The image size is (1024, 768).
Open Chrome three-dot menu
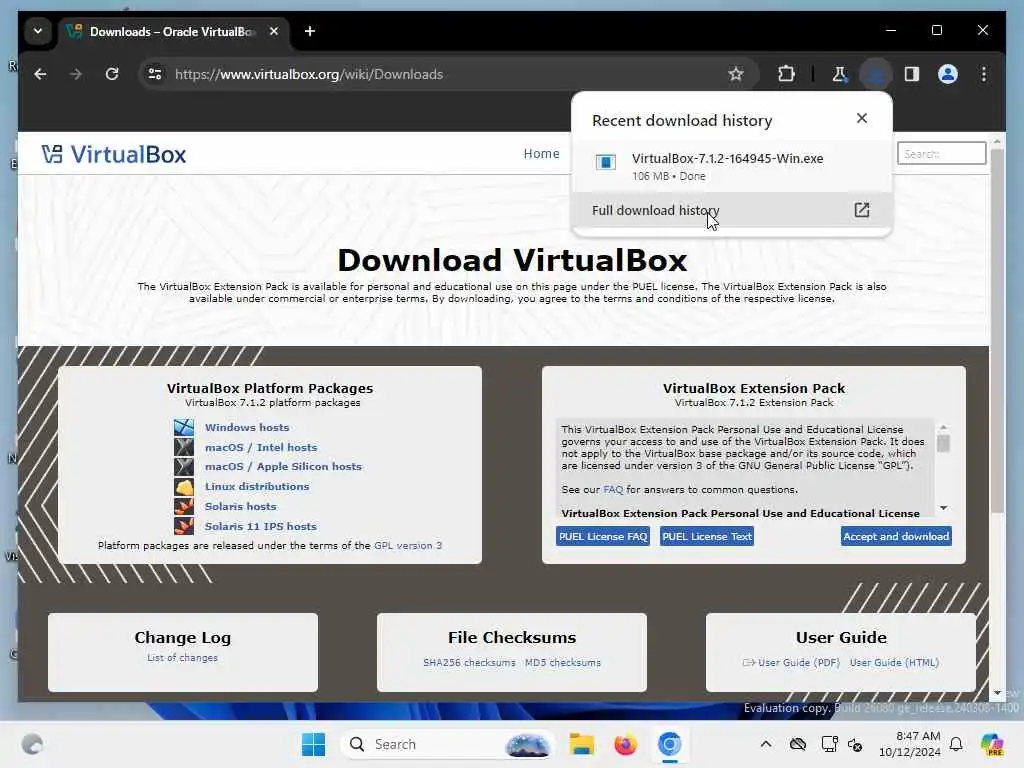pyautogui.click(x=984, y=74)
